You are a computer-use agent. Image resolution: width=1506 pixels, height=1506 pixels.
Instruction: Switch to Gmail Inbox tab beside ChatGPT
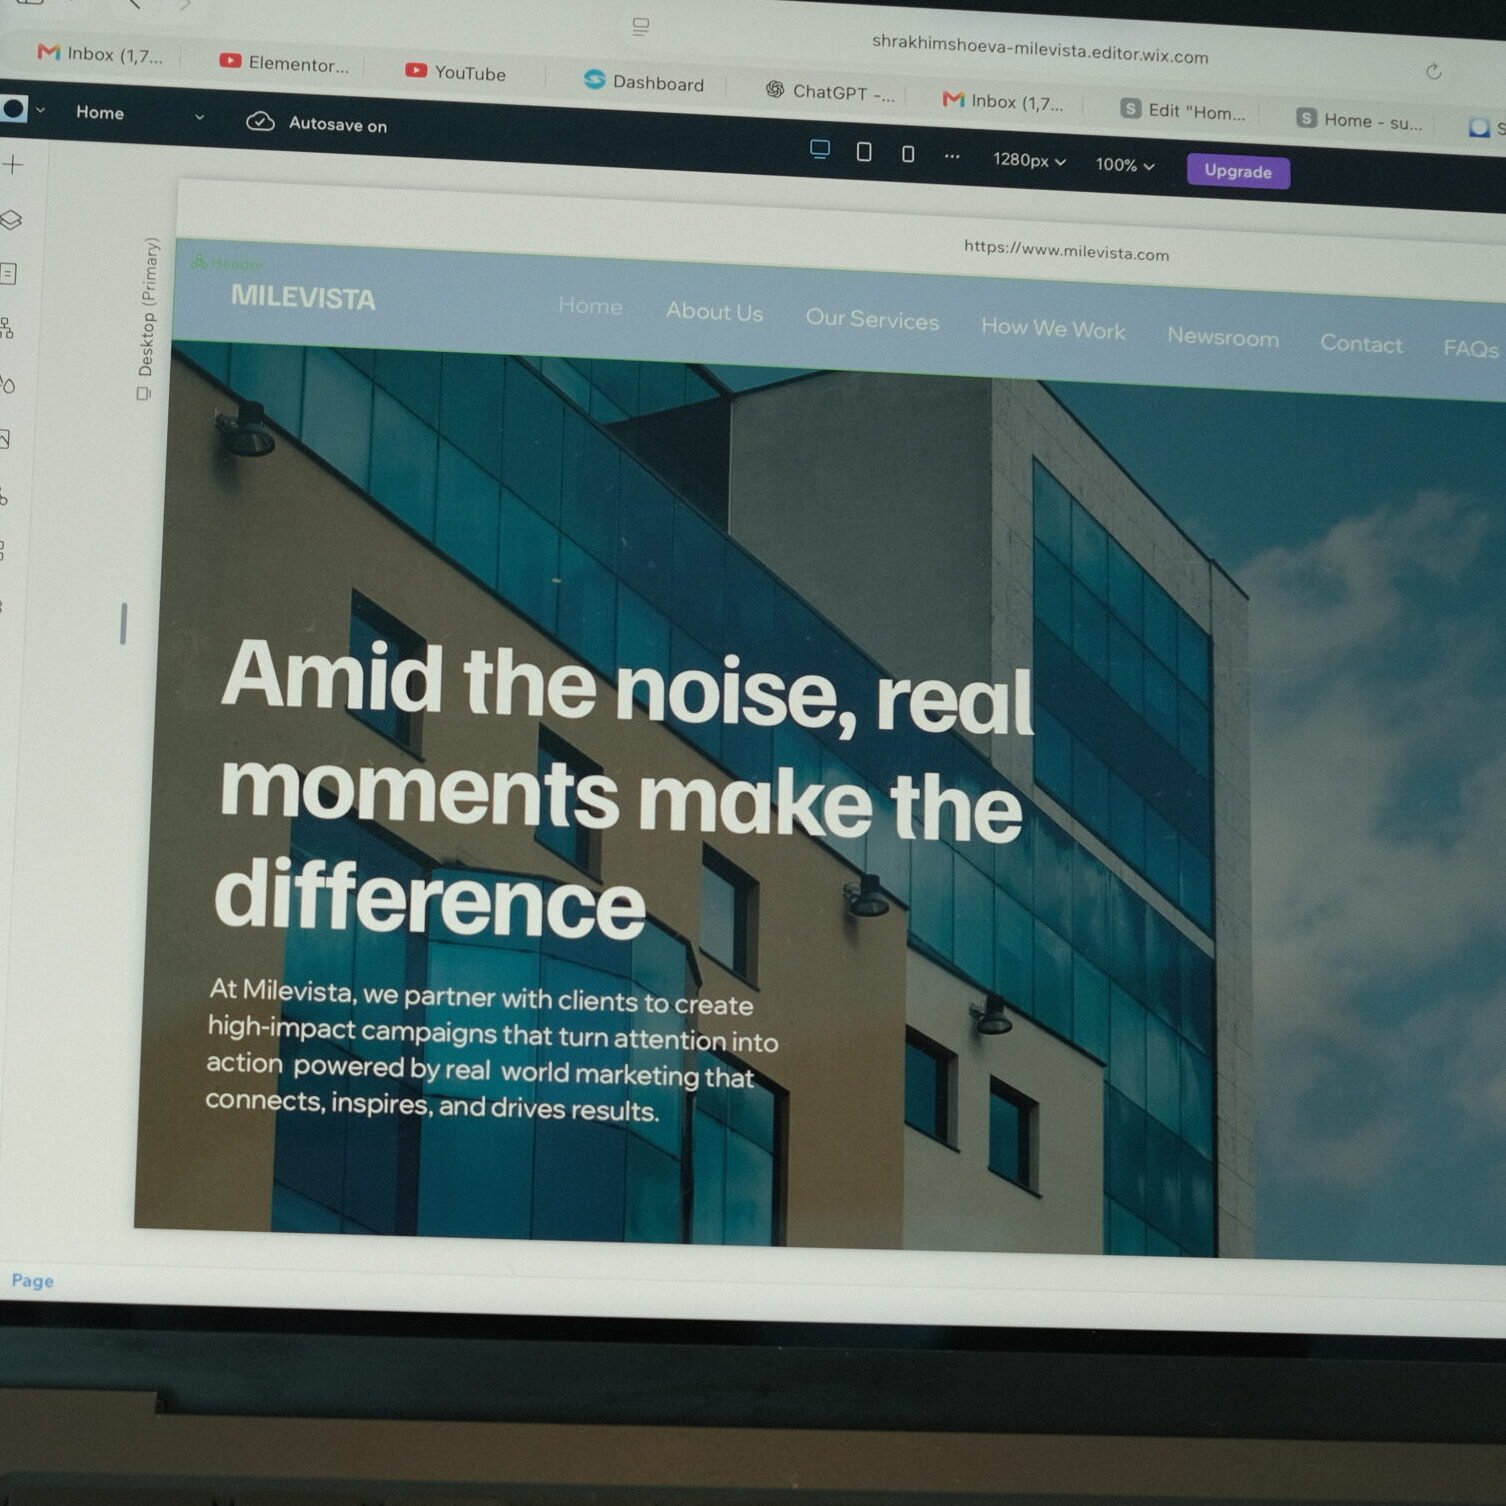[1003, 101]
